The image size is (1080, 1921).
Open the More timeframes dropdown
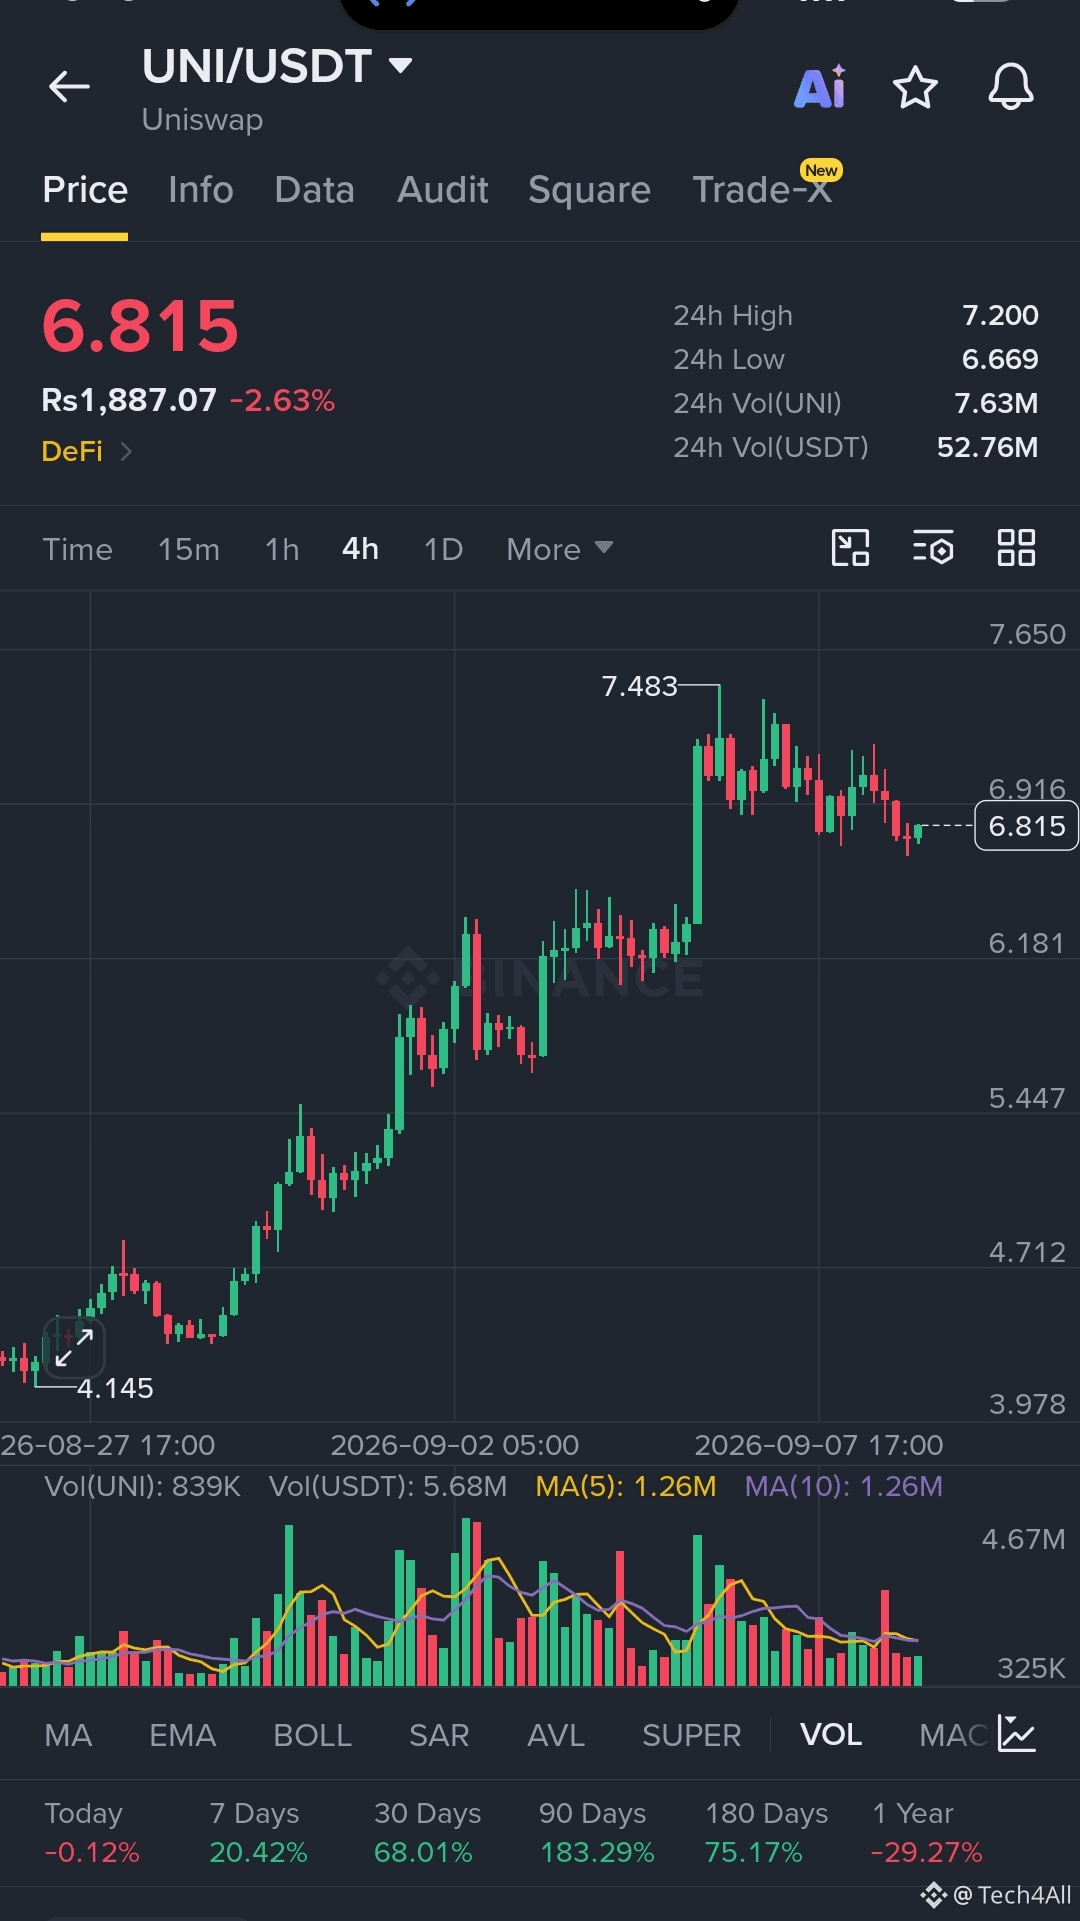(x=559, y=549)
